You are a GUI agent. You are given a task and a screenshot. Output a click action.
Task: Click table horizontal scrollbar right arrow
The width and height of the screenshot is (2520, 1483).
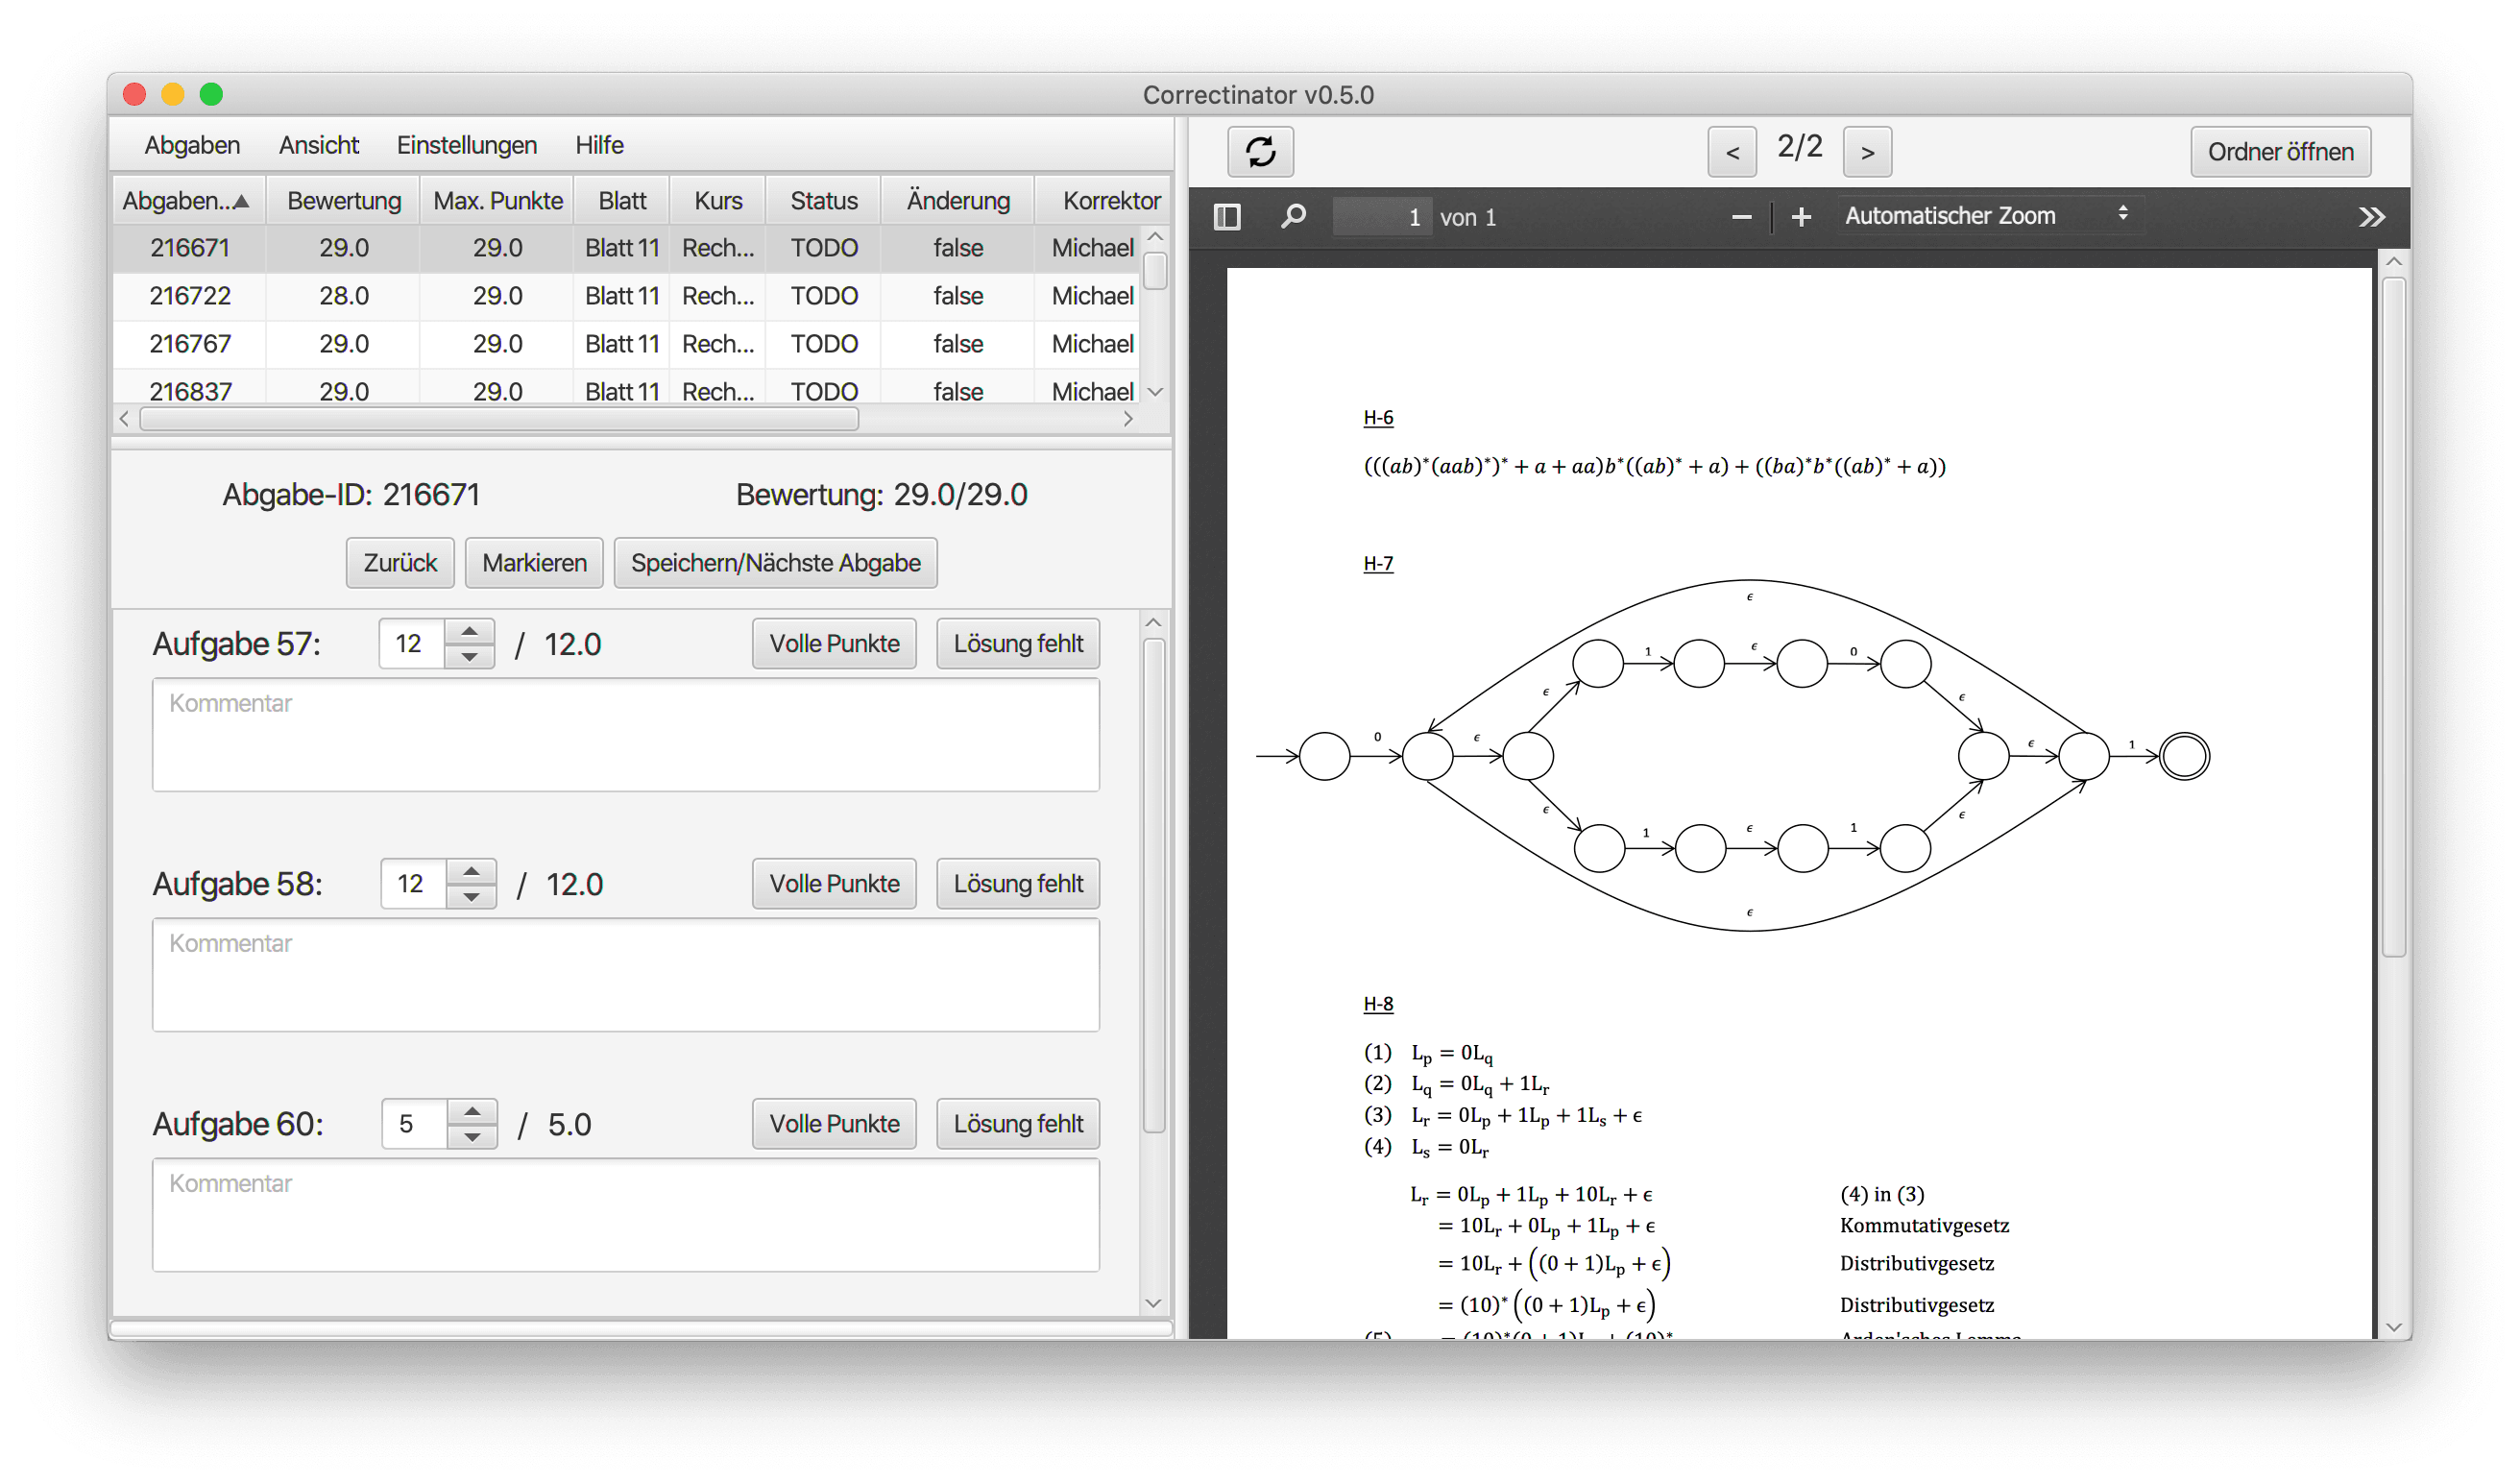coord(1128,420)
